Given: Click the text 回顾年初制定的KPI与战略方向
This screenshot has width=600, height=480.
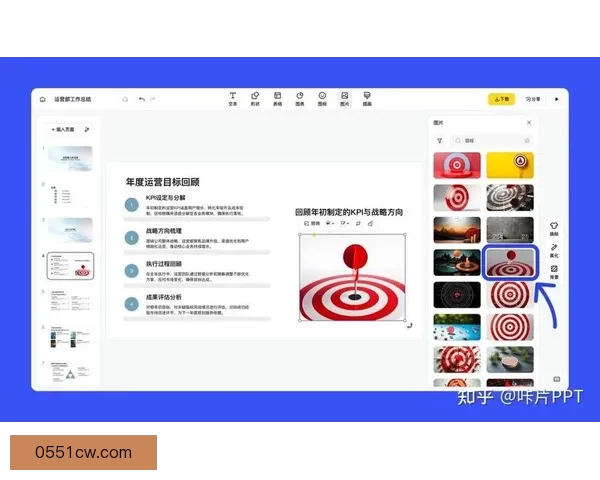Looking at the screenshot, I should point(349,212).
